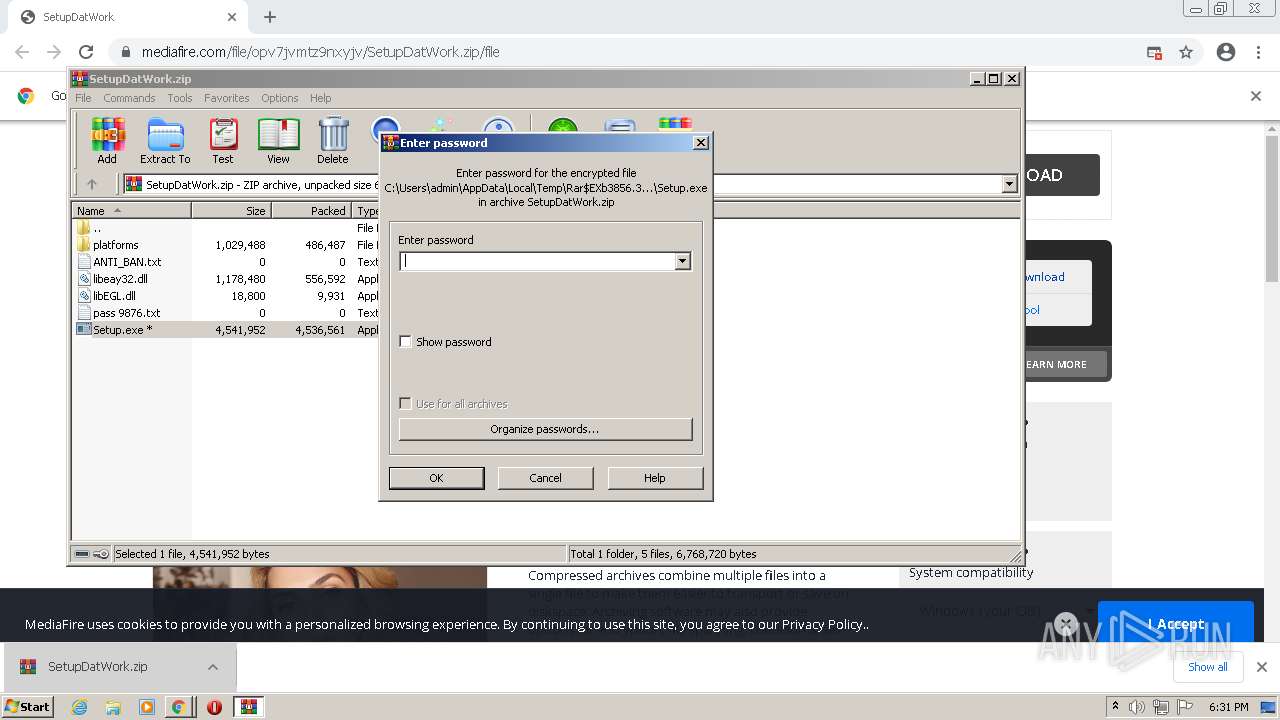This screenshot has width=1280, height=720.
Task: Open the Chrome profile avatar
Action: tap(1226, 52)
